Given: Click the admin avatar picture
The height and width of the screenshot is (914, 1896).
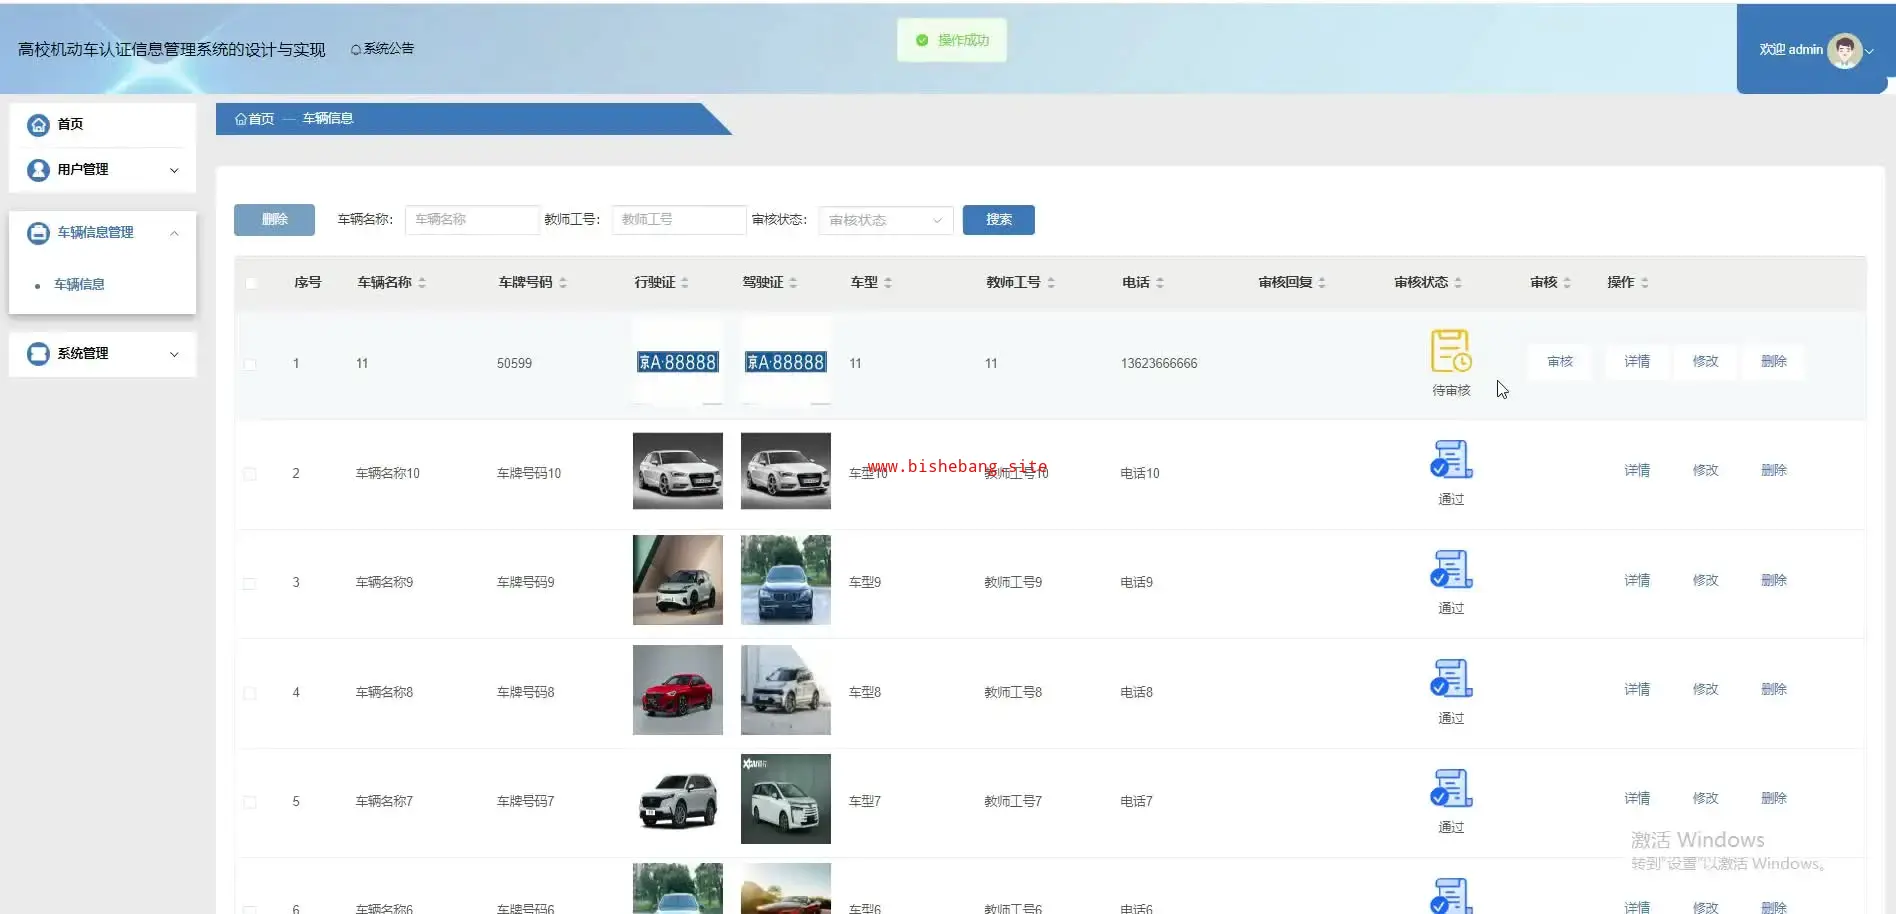Looking at the screenshot, I should (1843, 50).
